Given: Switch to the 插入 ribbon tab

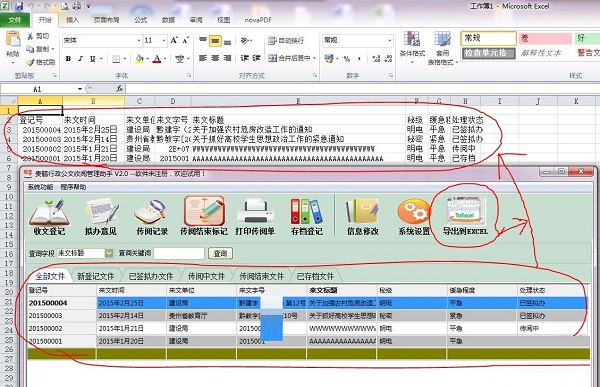Looking at the screenshot, I should coord(72,20).
